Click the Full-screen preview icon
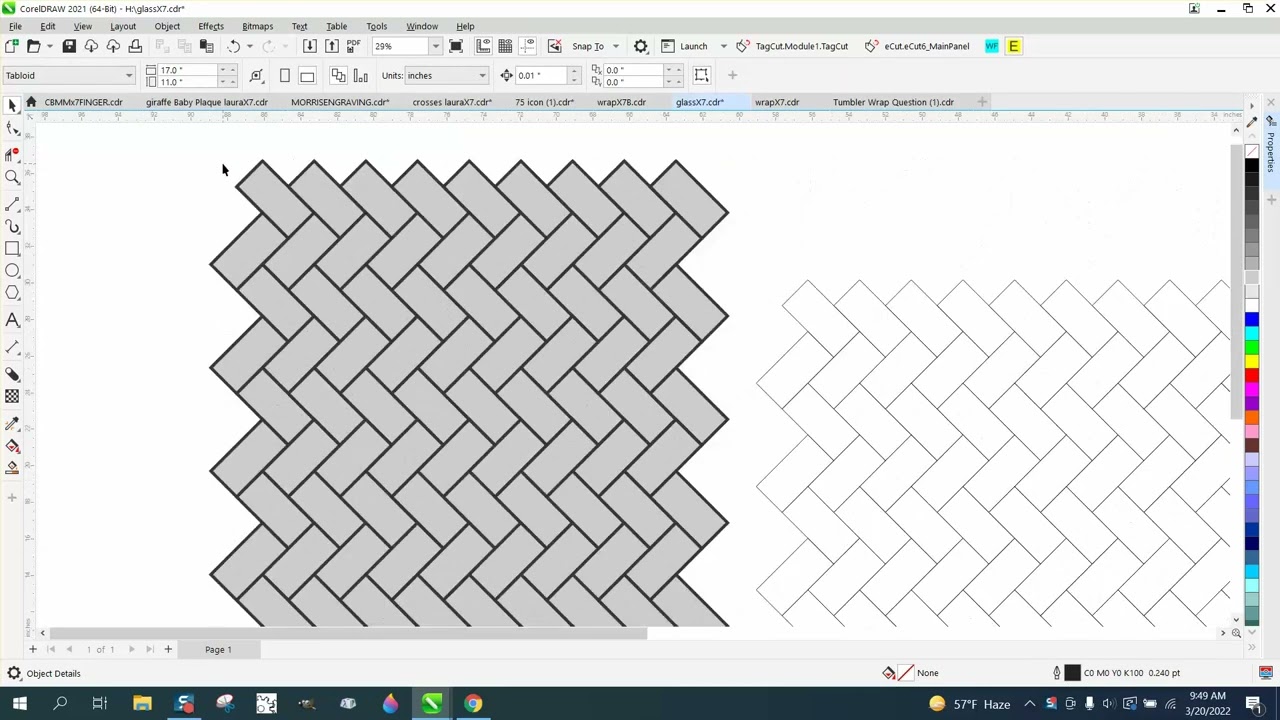 coord(456,46)
